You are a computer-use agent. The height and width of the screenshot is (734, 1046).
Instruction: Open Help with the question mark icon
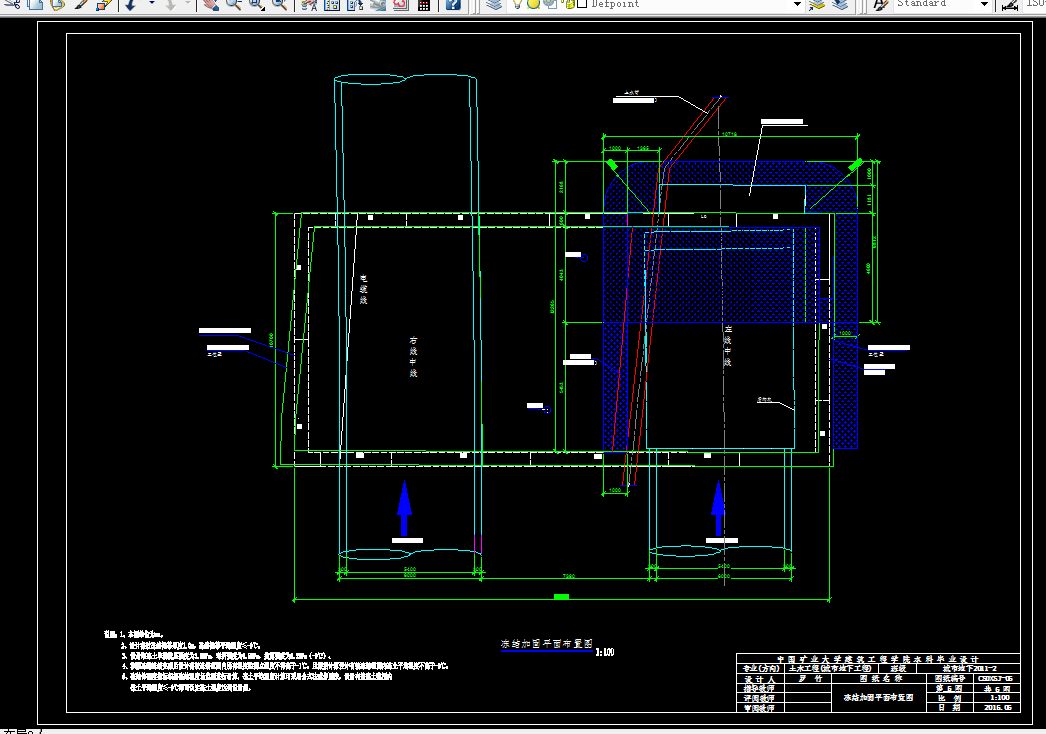(x=453, y=4)
